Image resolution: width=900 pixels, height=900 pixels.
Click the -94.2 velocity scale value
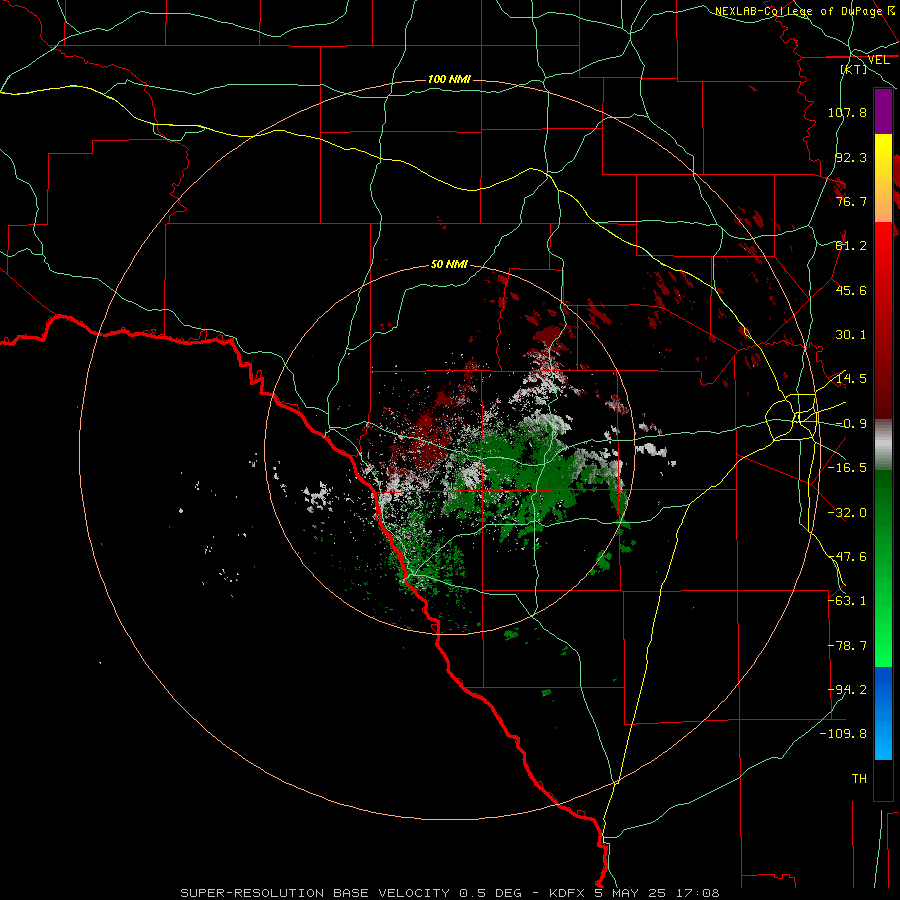tap(847, 690)
